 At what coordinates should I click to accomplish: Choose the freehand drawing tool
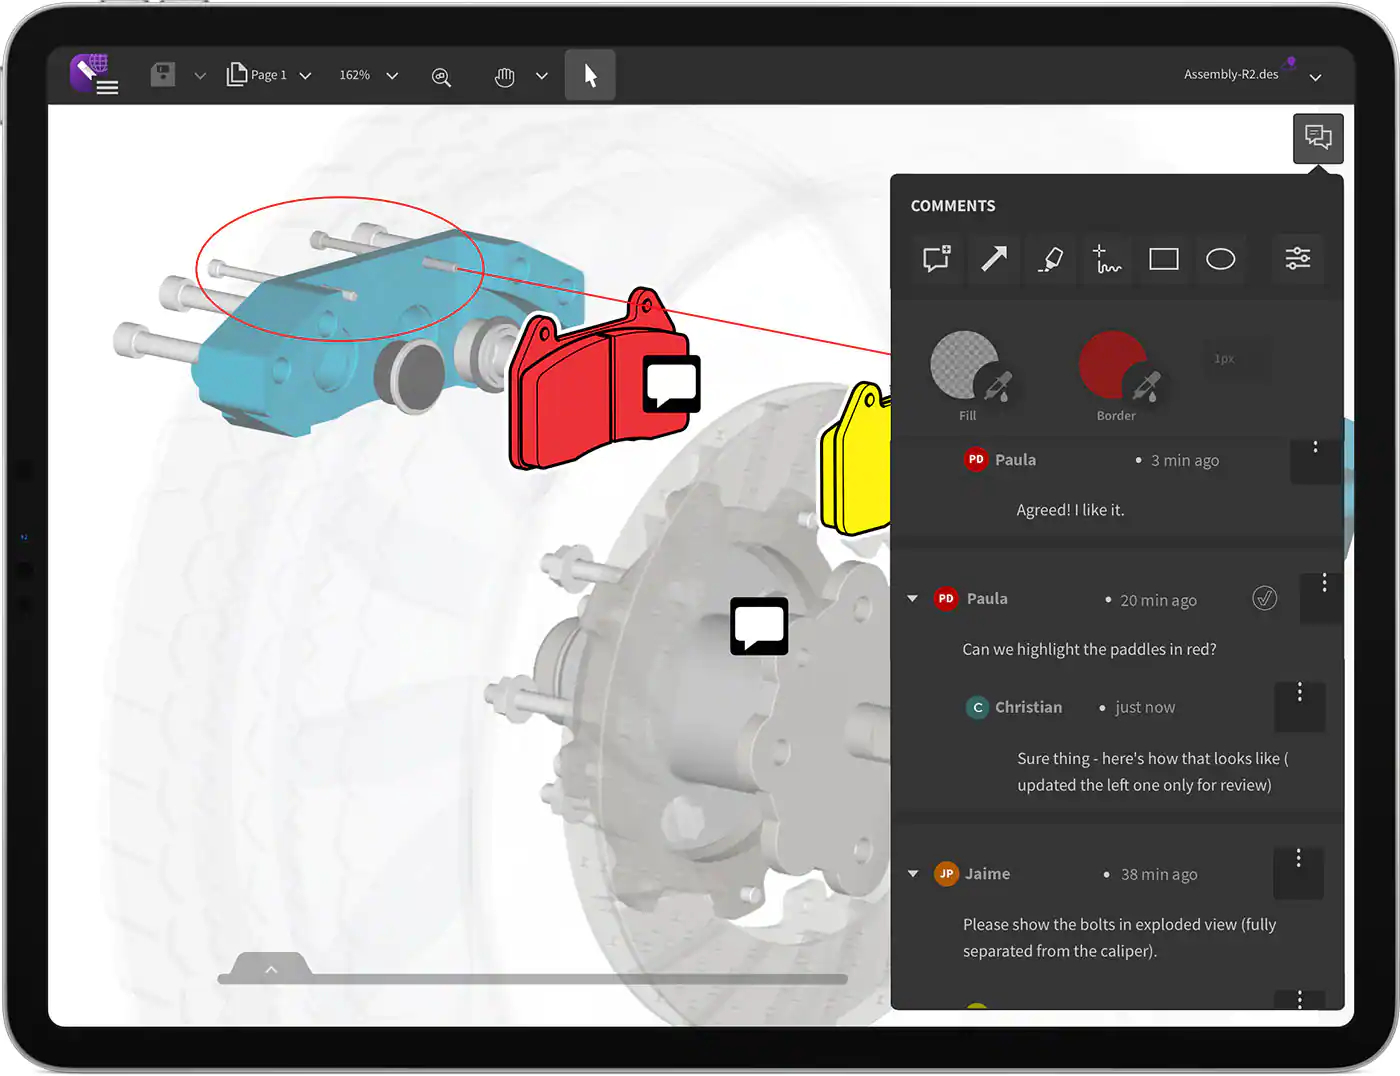pos(1107,259)
